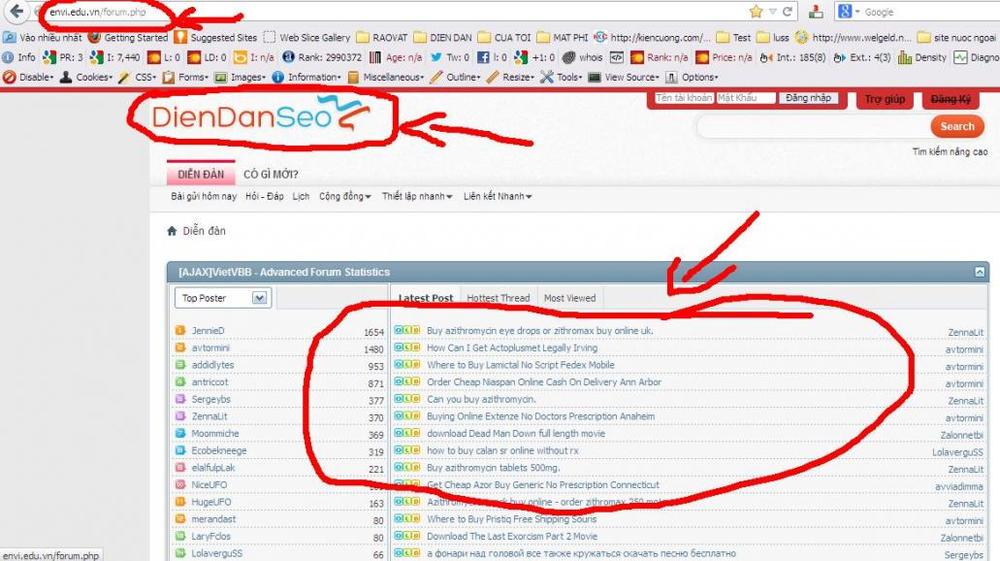Click the reload page icon
1000x561 pixels.
coord(788,11)
